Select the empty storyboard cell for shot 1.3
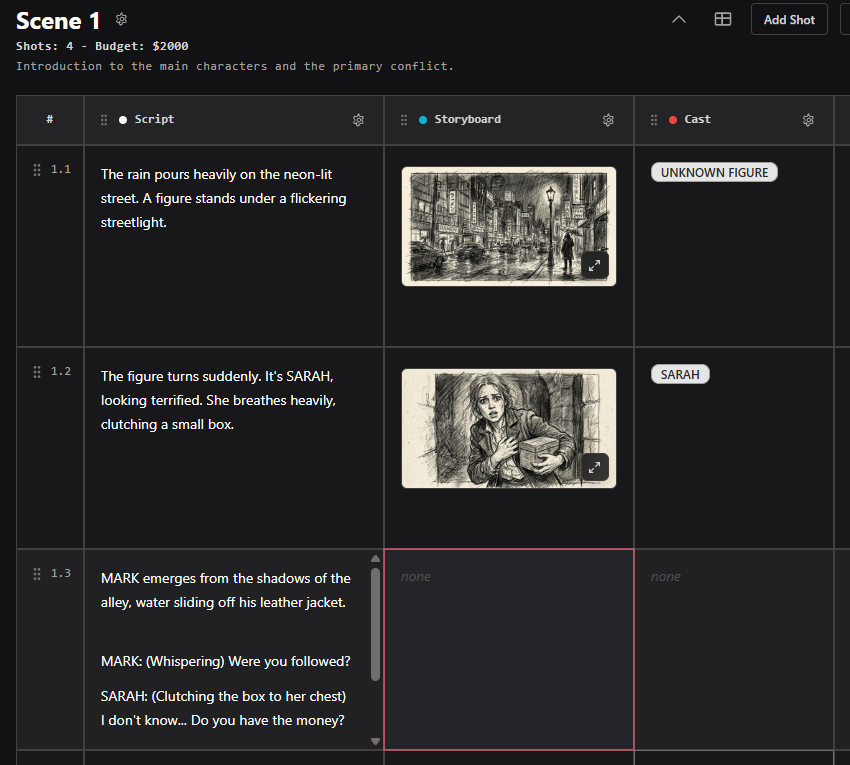This screenshot has height=765, width=850. click(x=508, y=650)
